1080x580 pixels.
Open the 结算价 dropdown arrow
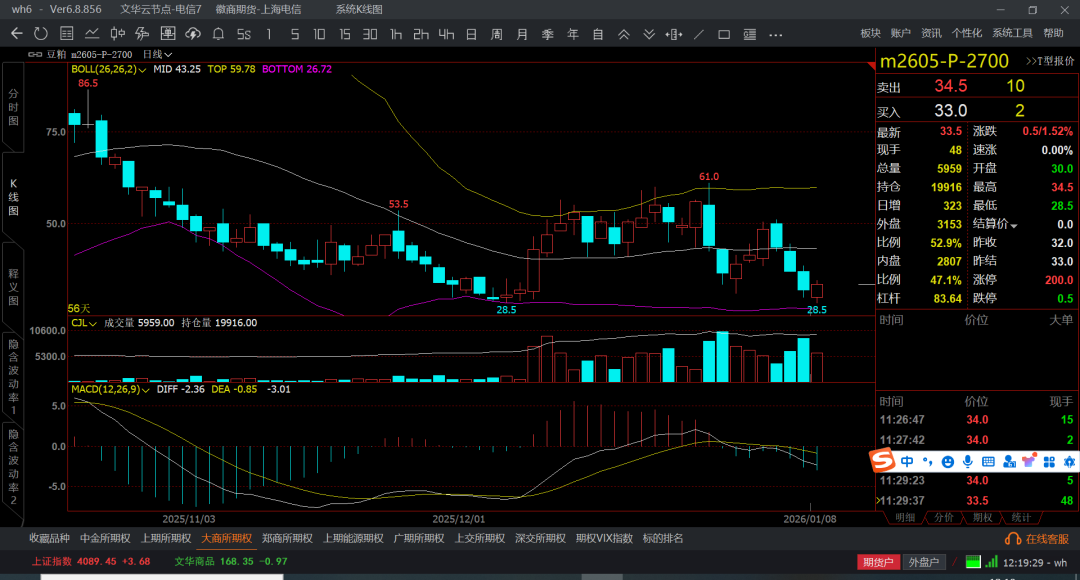tap(1014, 225)
